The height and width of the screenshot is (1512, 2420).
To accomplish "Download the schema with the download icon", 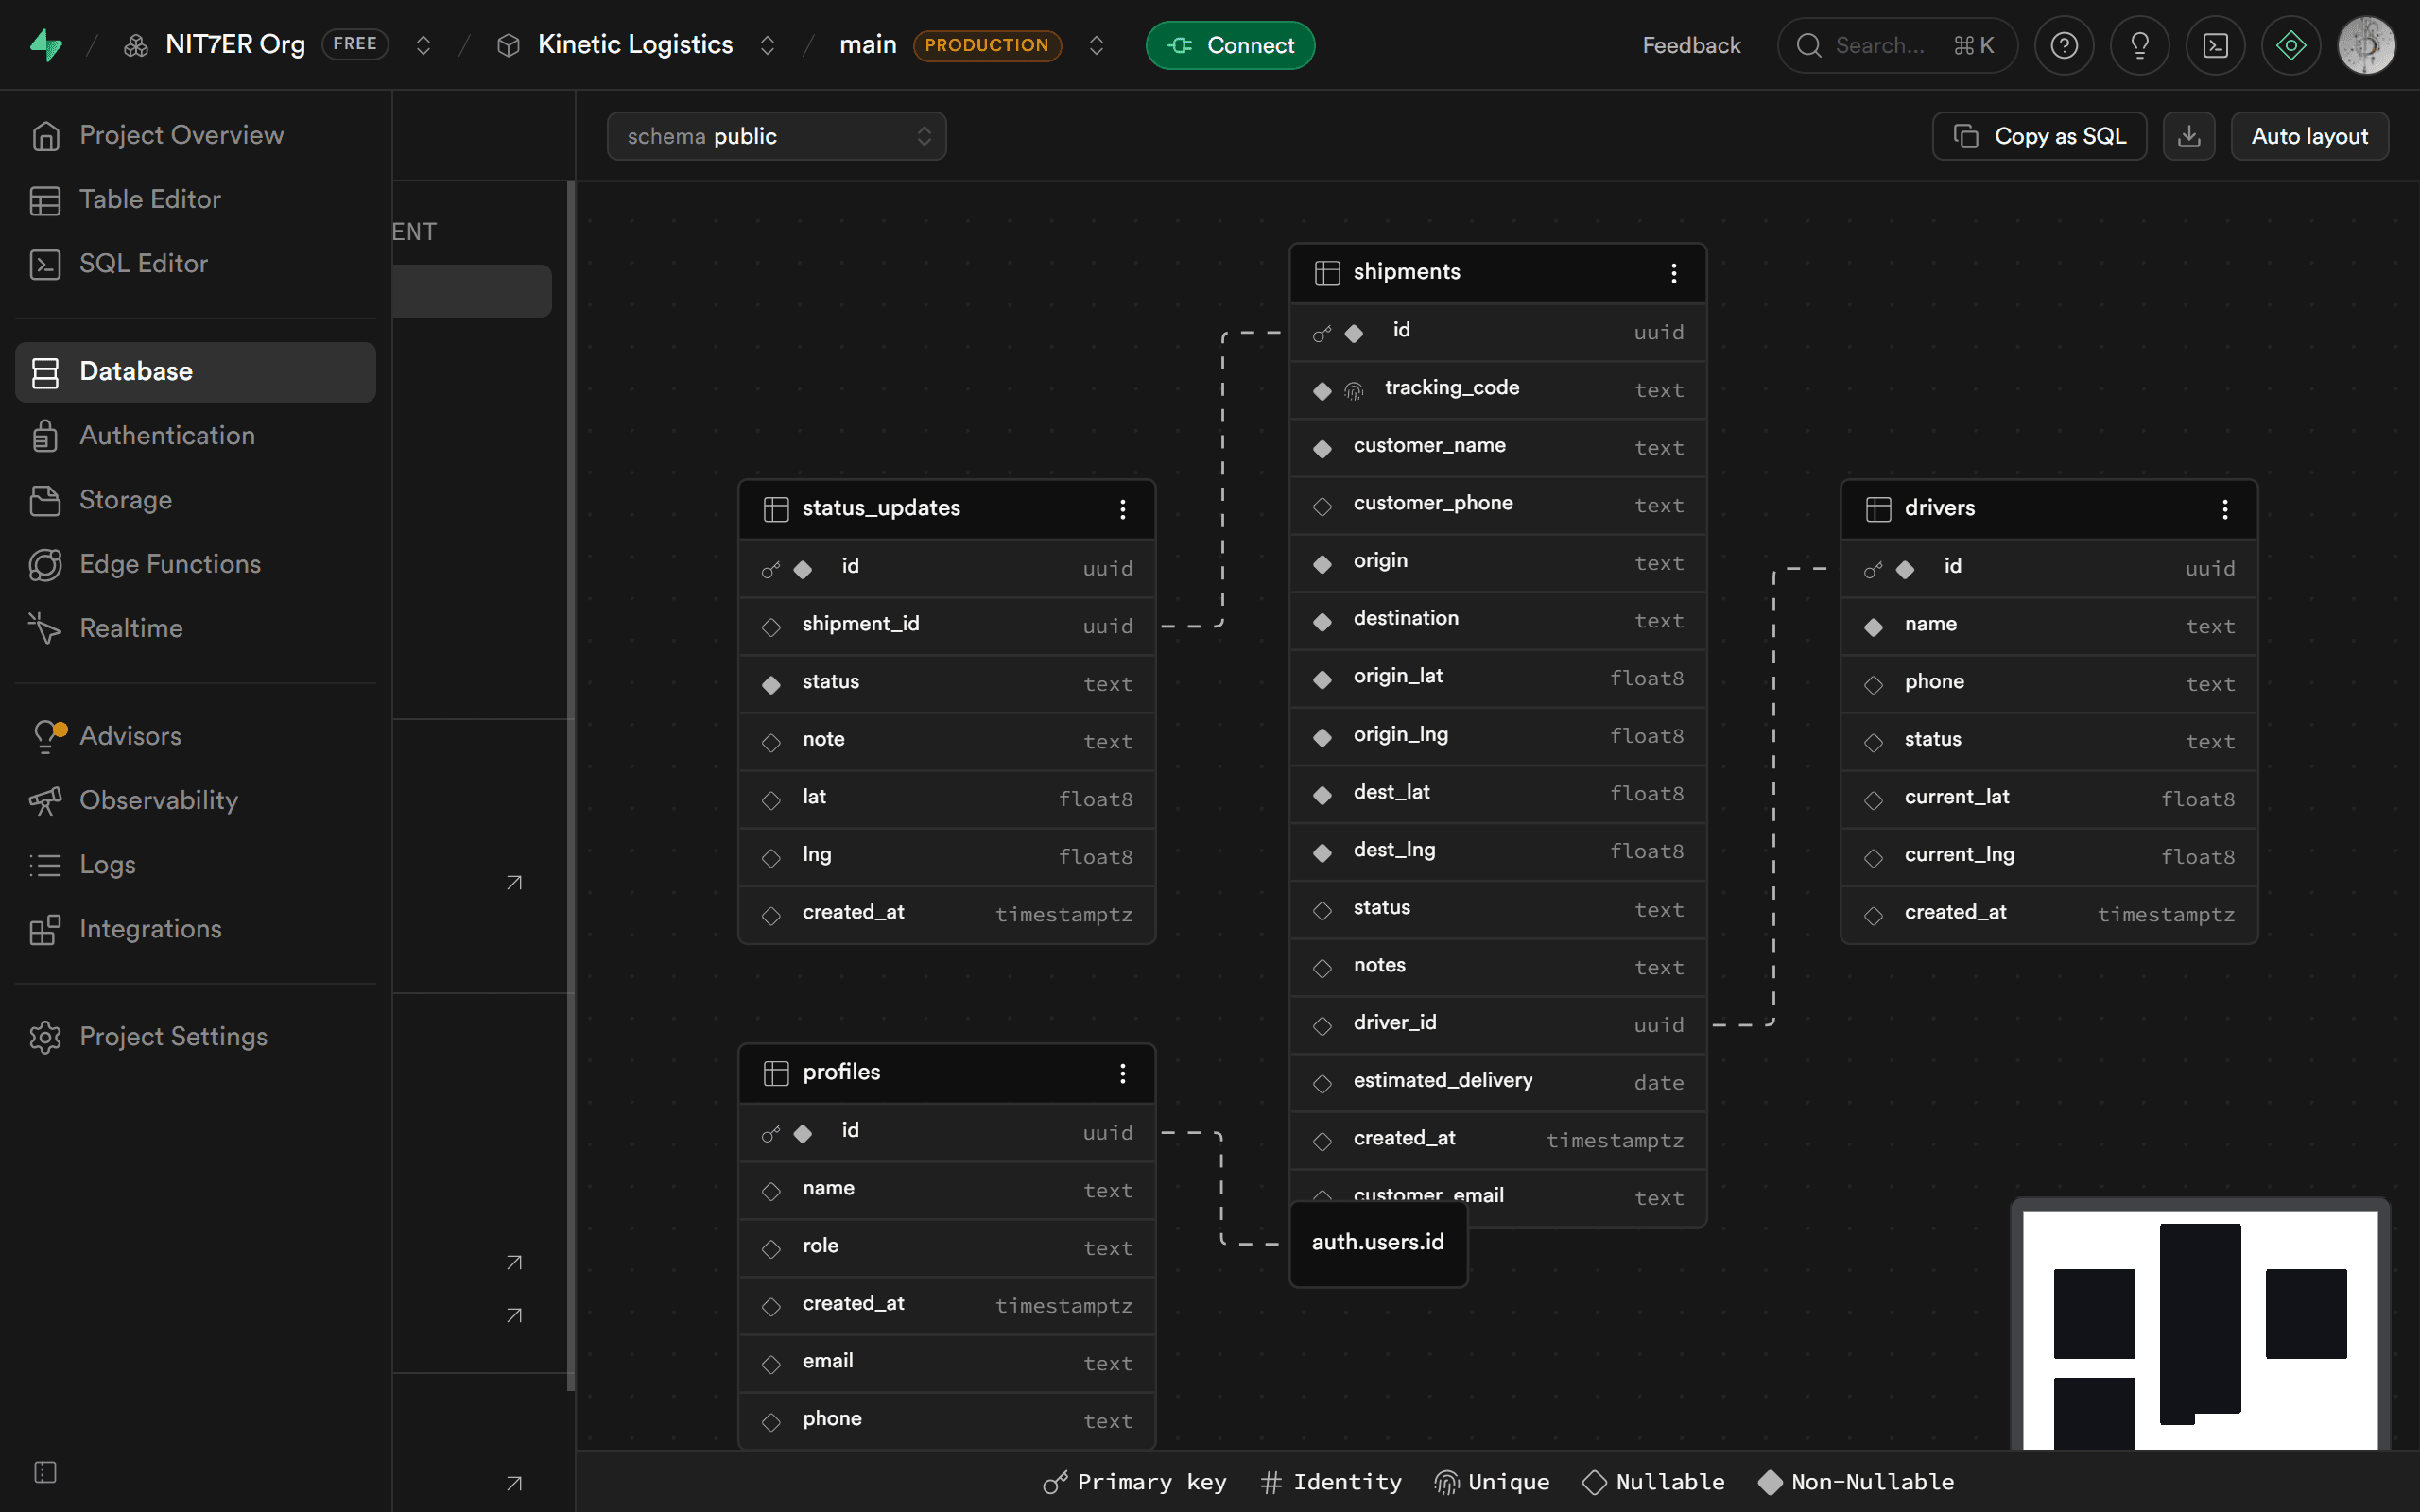I will [x=2189, y=136].
